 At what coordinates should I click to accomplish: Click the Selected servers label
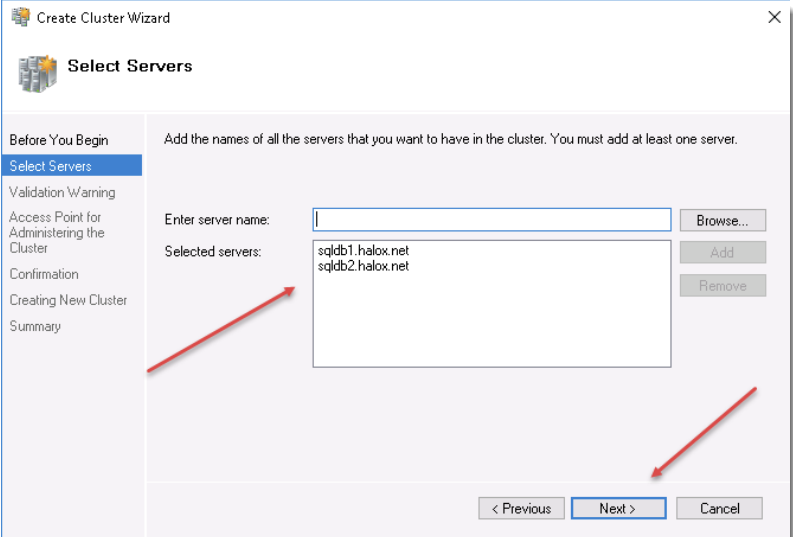pos(212,251)
